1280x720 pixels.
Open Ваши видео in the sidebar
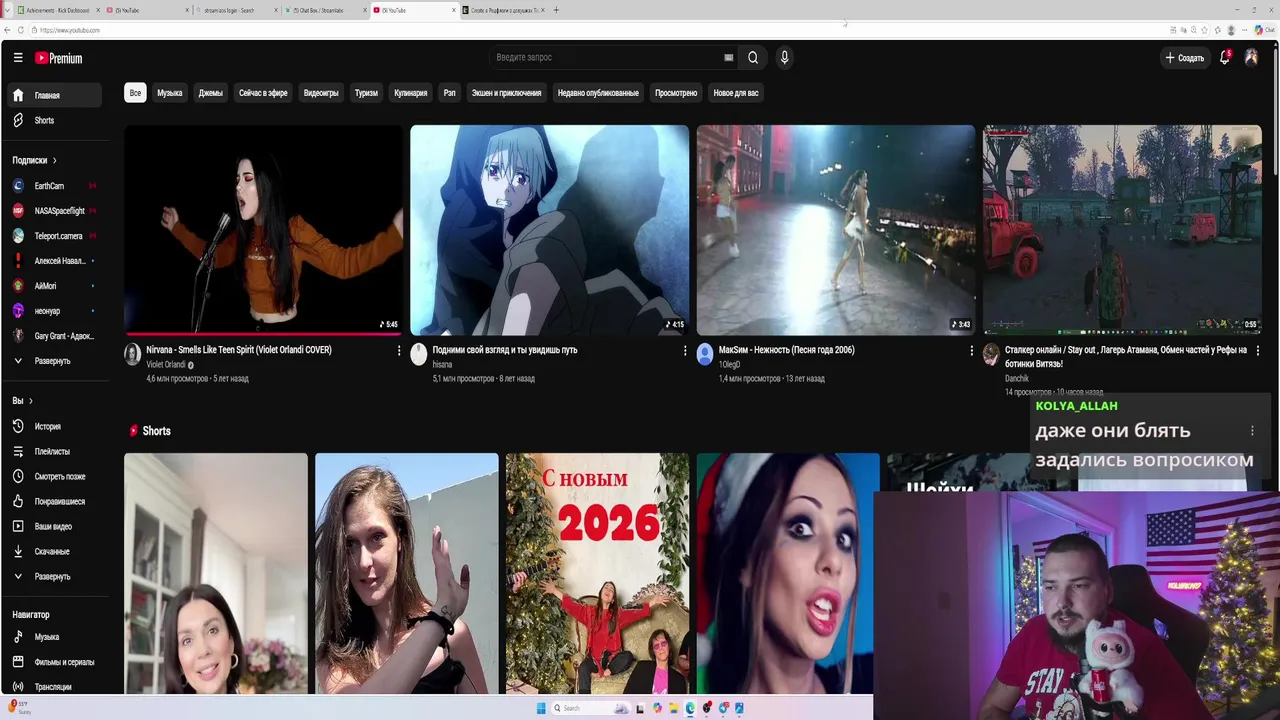pos(54,526)
